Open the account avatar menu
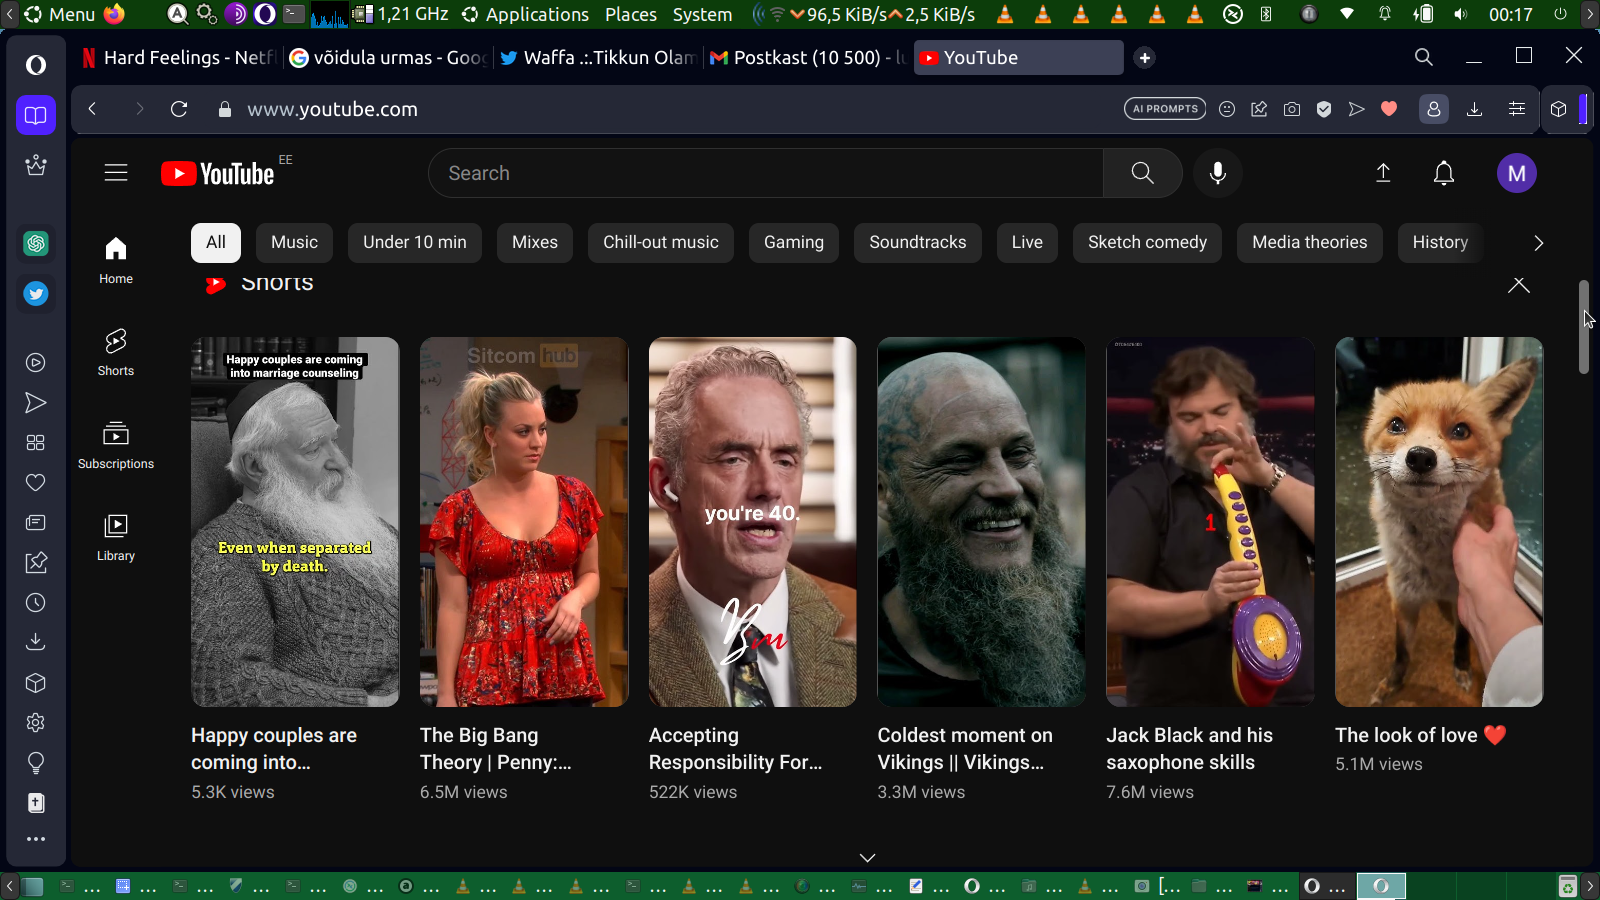Viewport: 1600px width, 900px height. pos(1516,173)
